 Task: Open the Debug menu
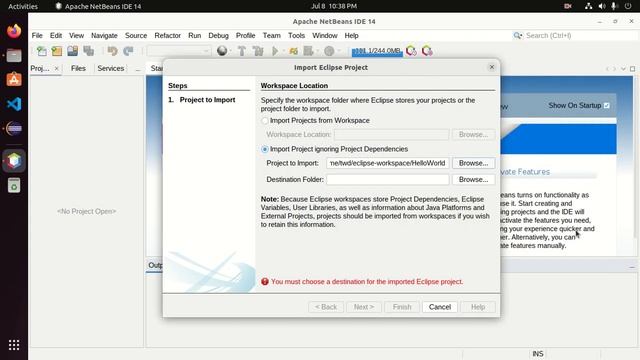coord(218,36)
